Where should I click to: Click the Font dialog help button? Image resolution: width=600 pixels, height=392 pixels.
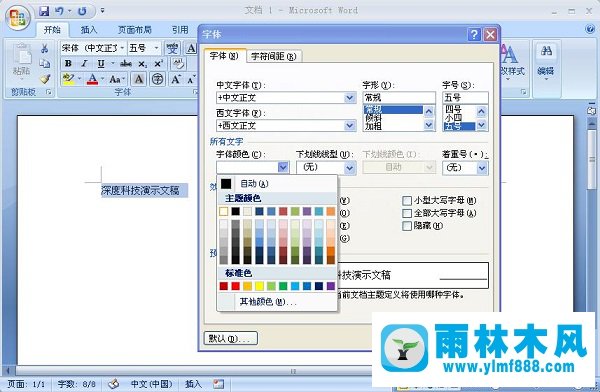pos(474,34)
